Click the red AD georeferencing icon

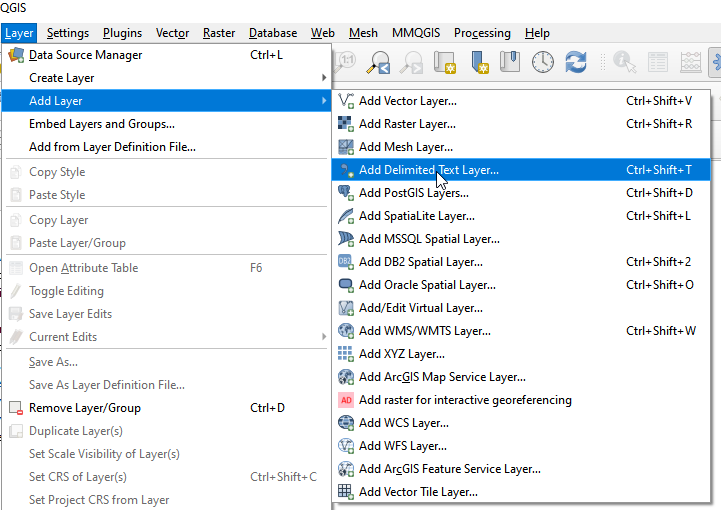[x=346, y=400]
